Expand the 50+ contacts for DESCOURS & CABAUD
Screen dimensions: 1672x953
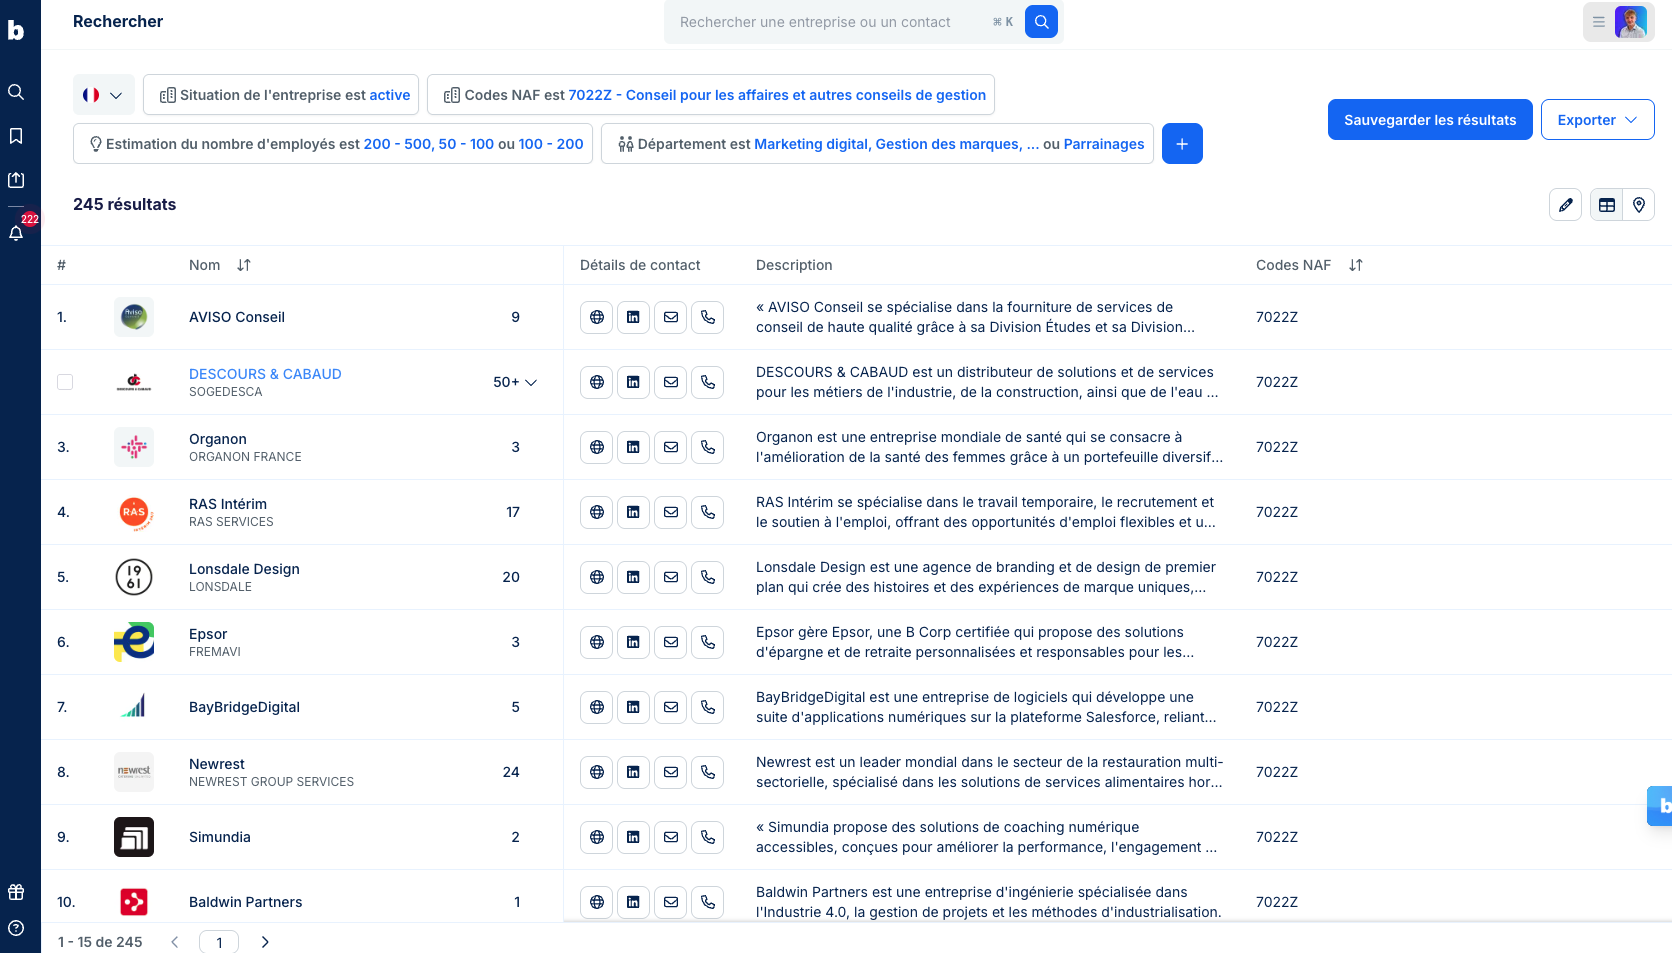[x=515, y=382]
